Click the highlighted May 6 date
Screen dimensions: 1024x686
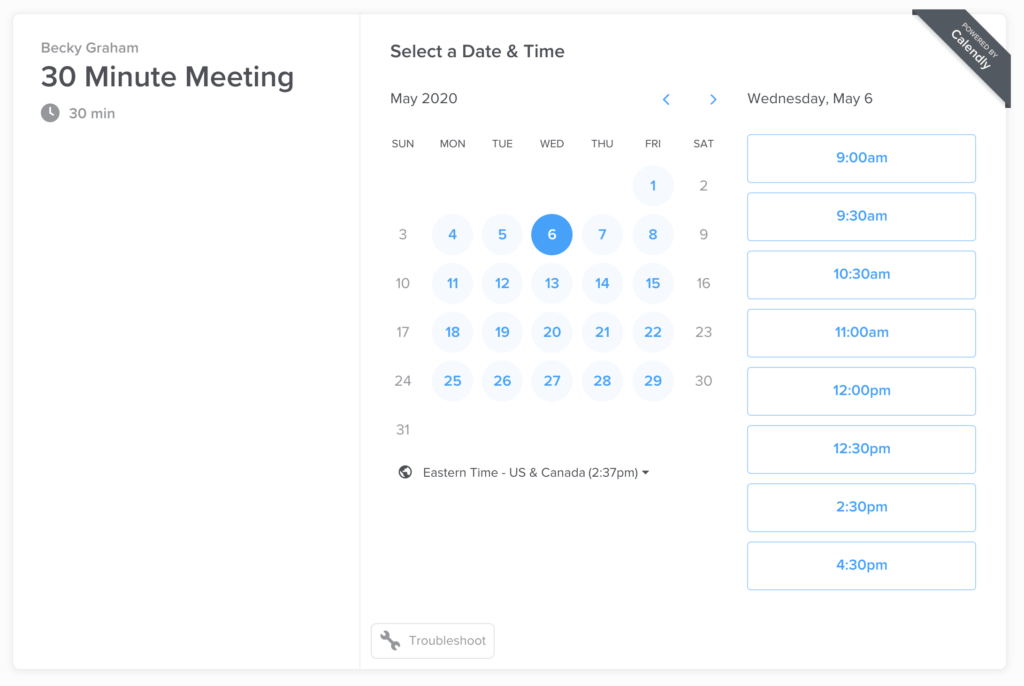click(552, 235)
